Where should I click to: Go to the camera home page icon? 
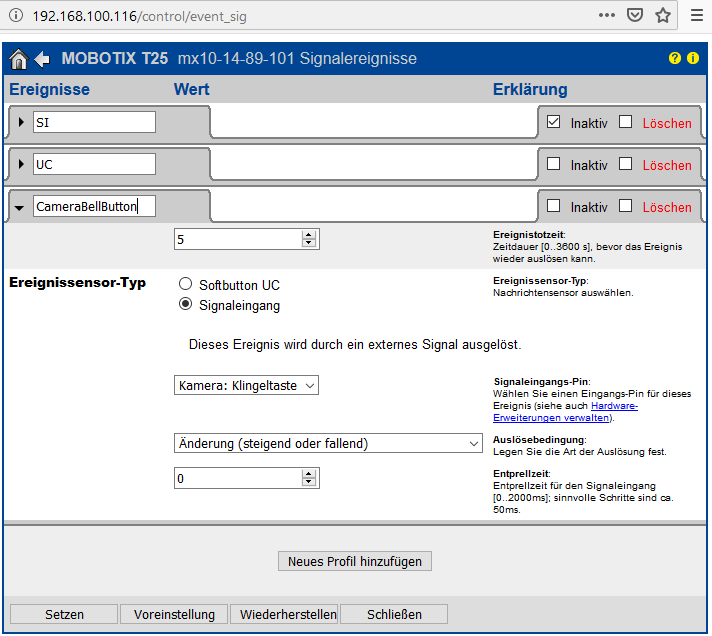[x=19, y=59]
